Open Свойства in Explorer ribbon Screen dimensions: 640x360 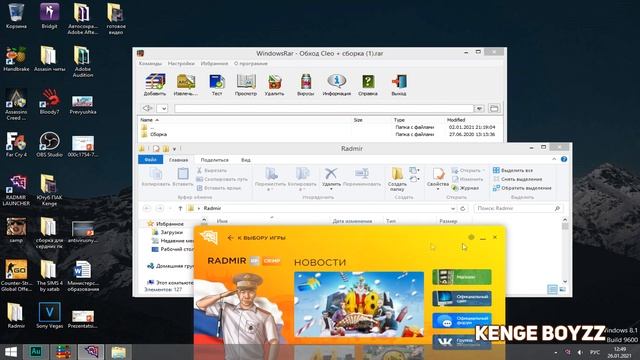pyautogui.click(x=438, y=178)
